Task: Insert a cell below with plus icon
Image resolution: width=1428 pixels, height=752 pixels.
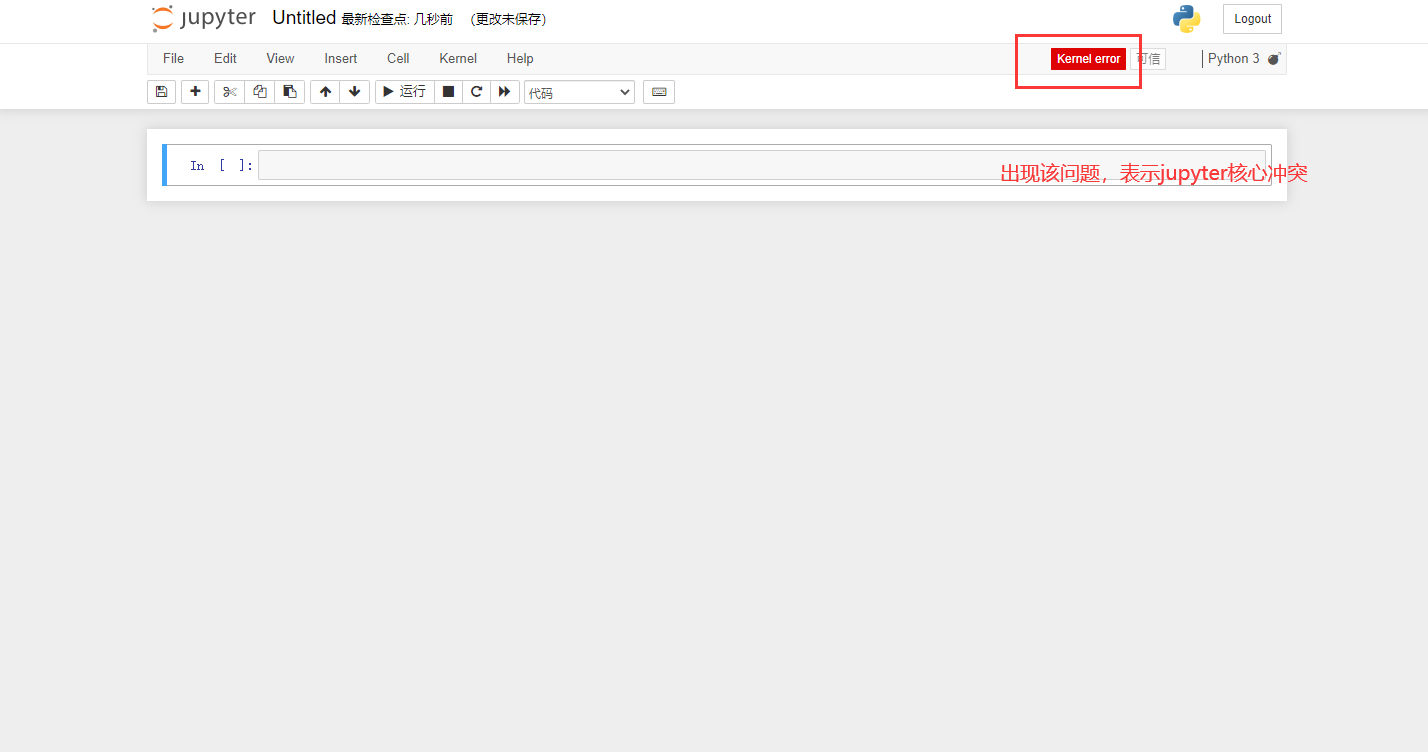Action: (x=195, y=92)
